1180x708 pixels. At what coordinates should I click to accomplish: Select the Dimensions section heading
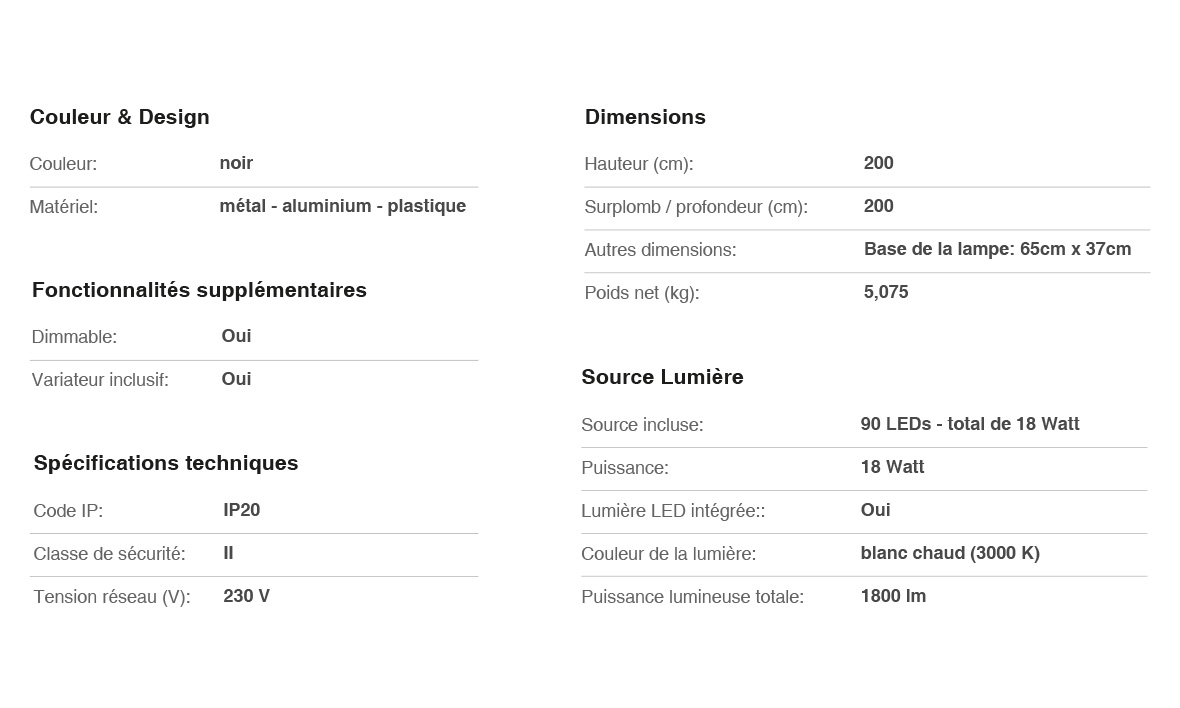click(645, 117)
